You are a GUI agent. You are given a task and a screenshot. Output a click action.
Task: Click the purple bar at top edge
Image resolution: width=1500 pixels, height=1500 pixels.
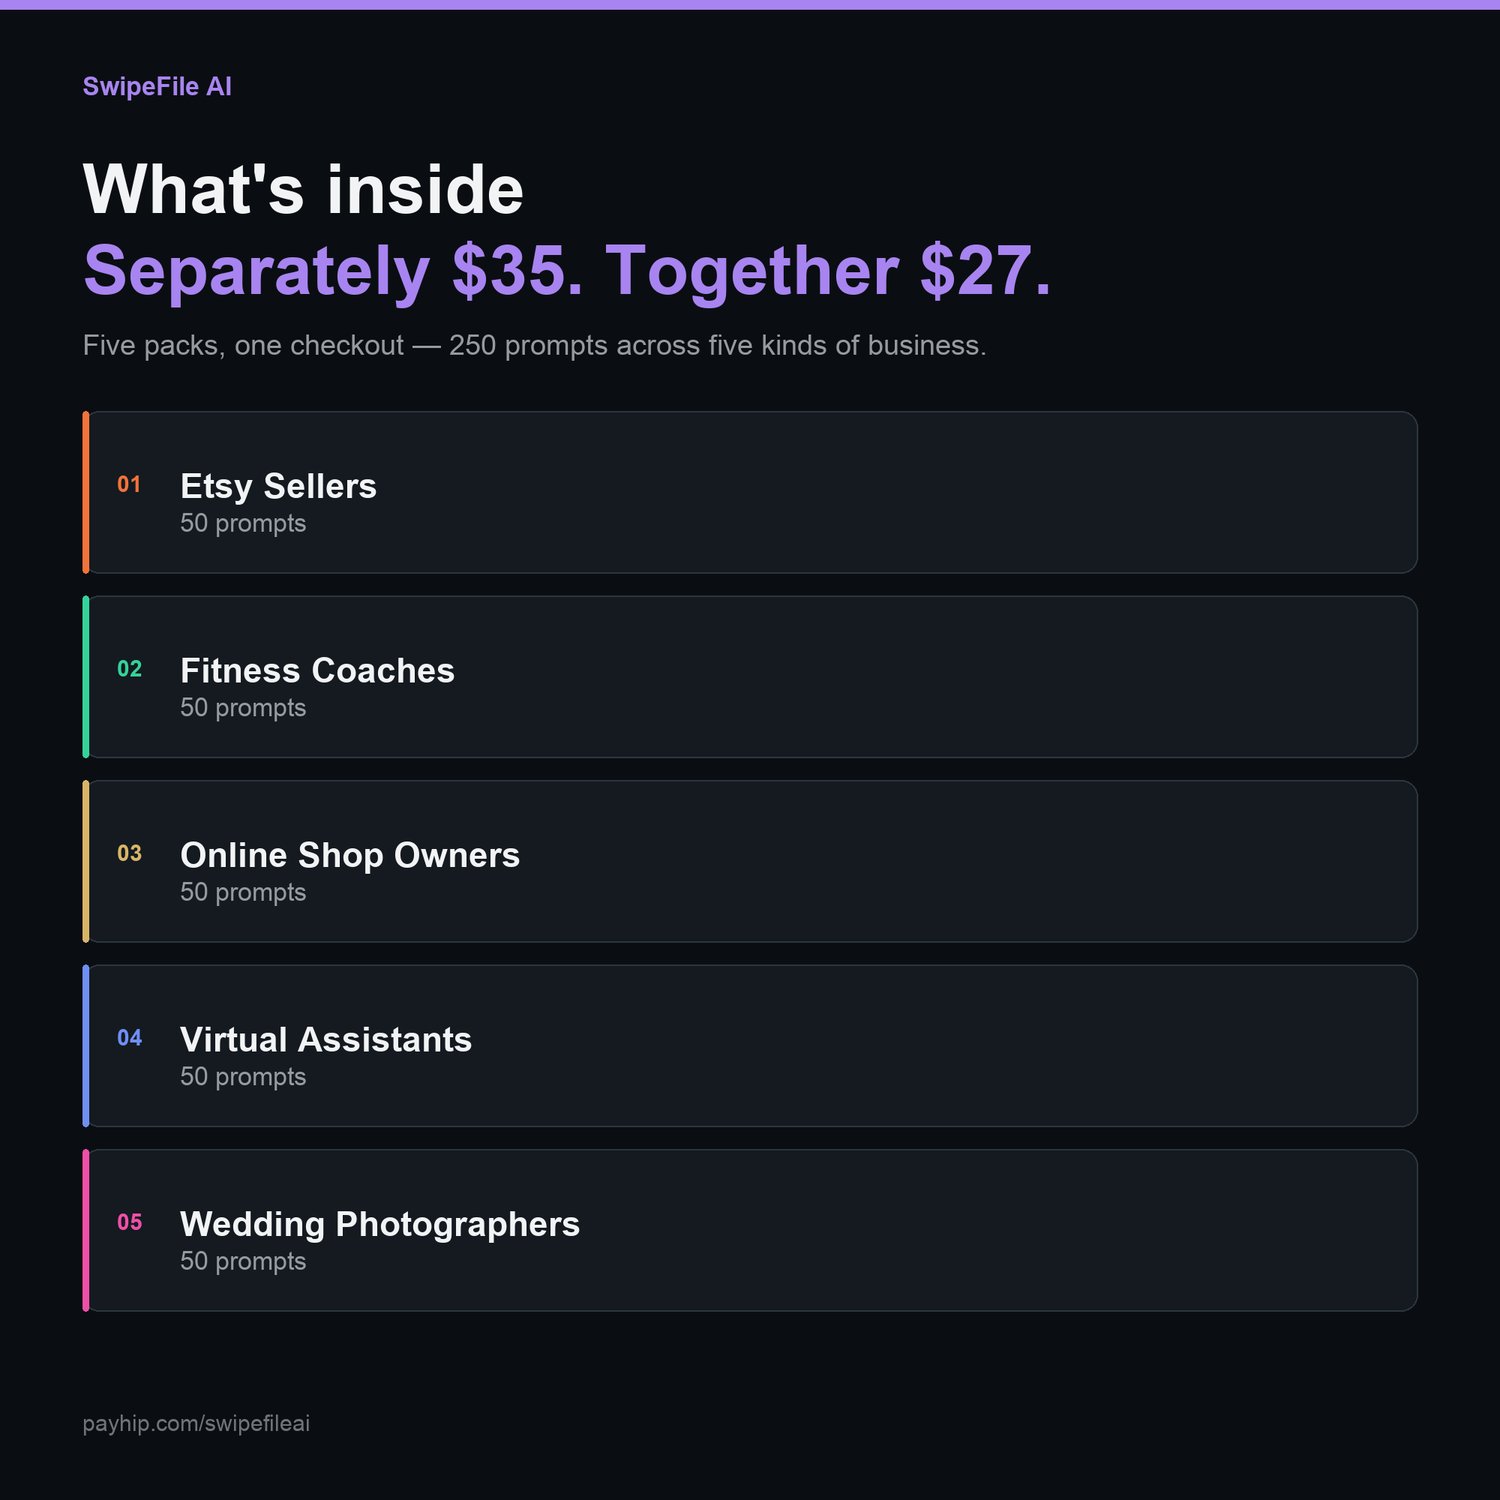click(750, 4)
